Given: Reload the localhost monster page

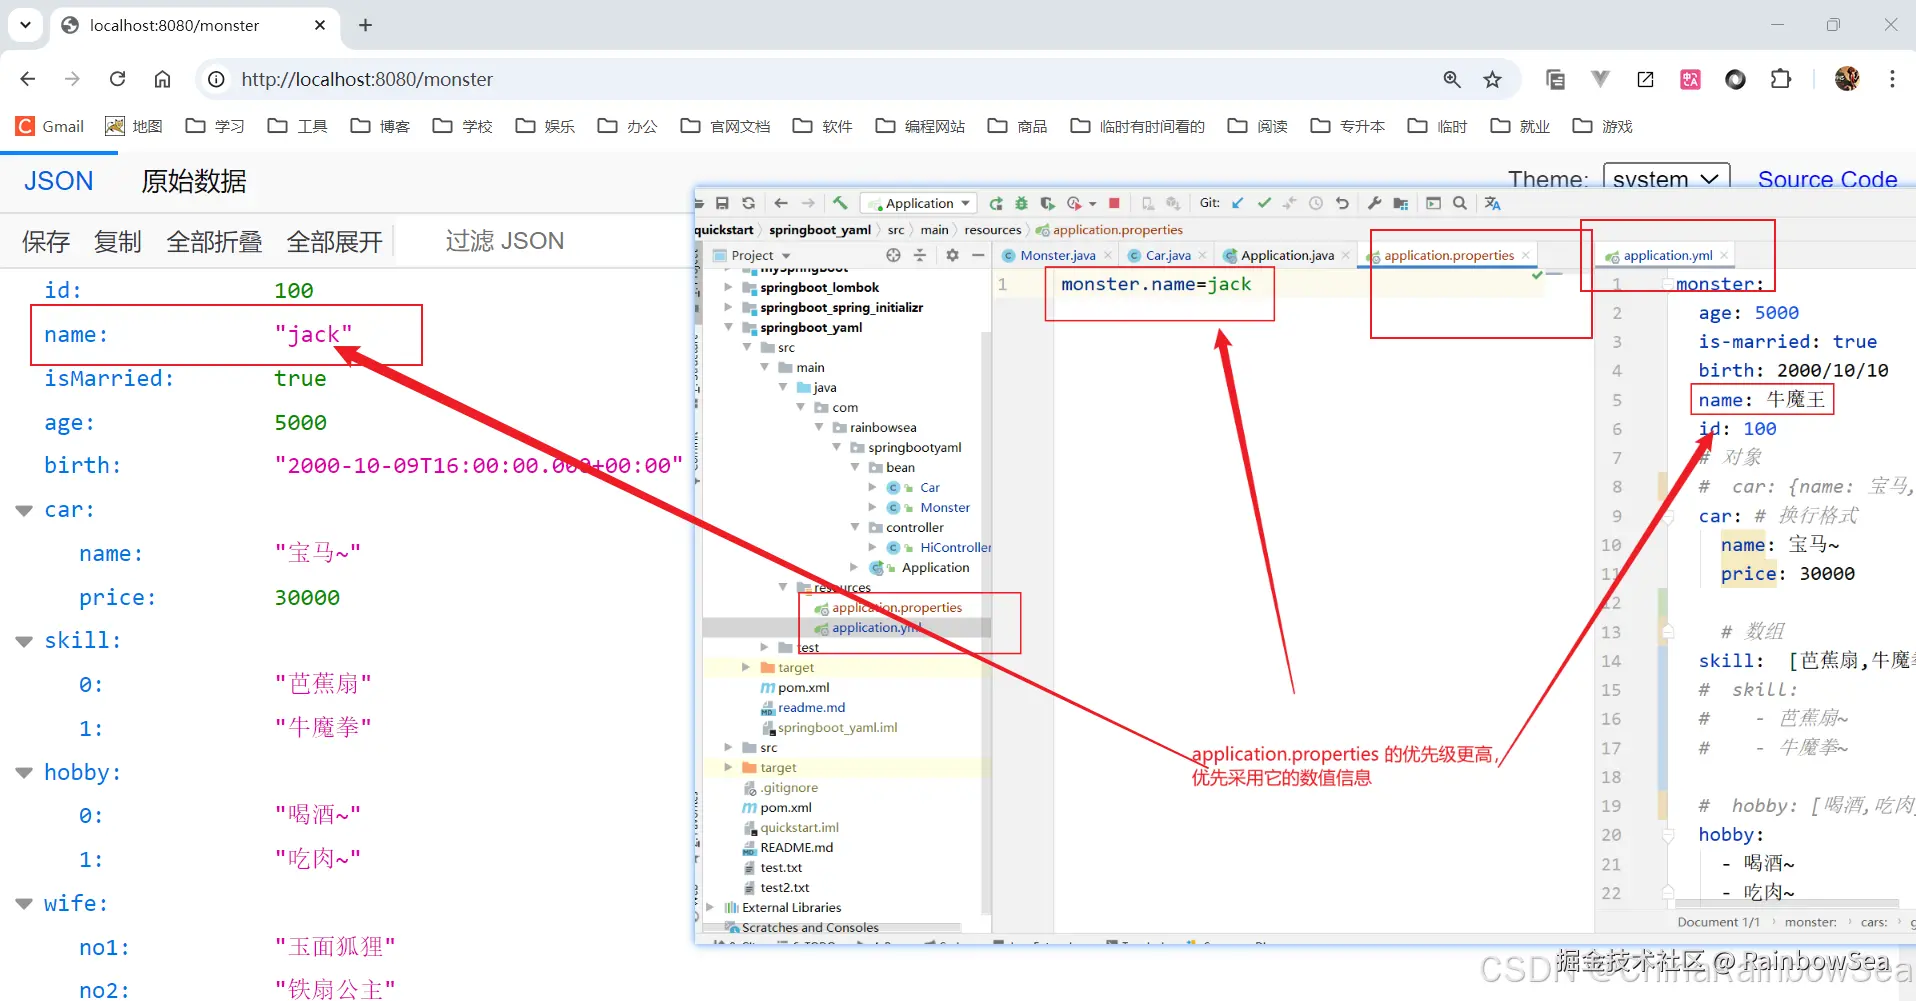Looking at the screenshot, I should [117, 79].
